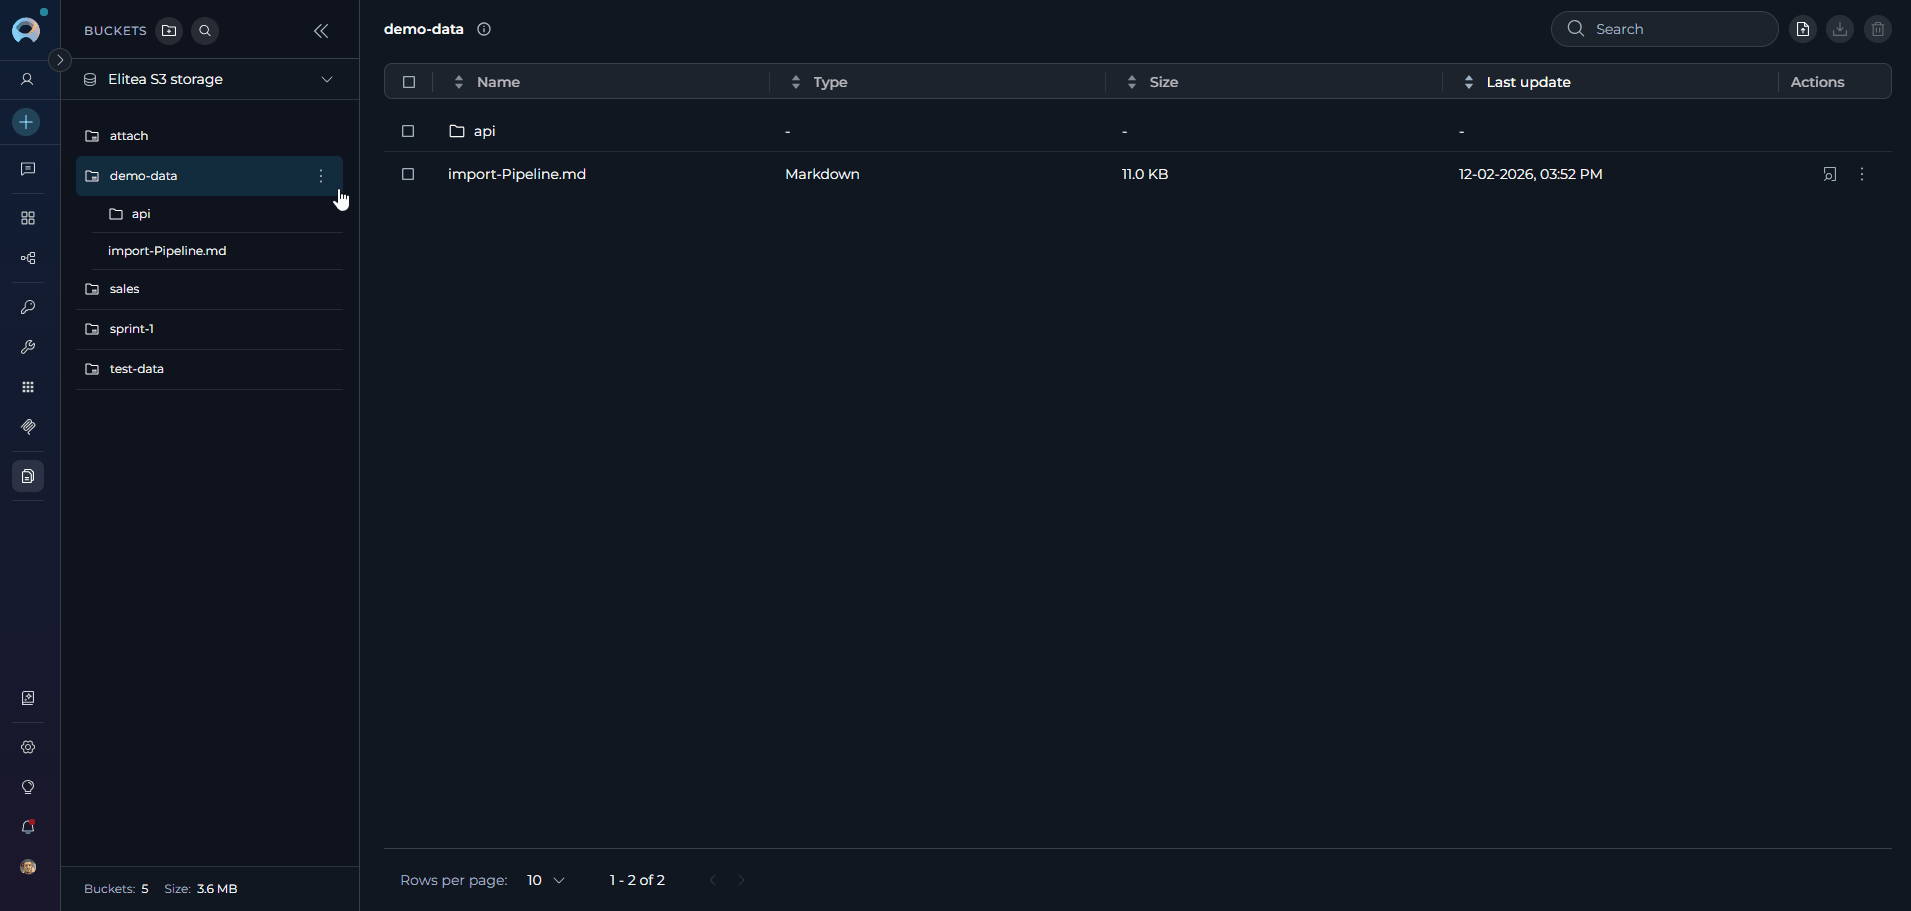
Task: Check the api folder row checkbox
Action: coord(408,131)
